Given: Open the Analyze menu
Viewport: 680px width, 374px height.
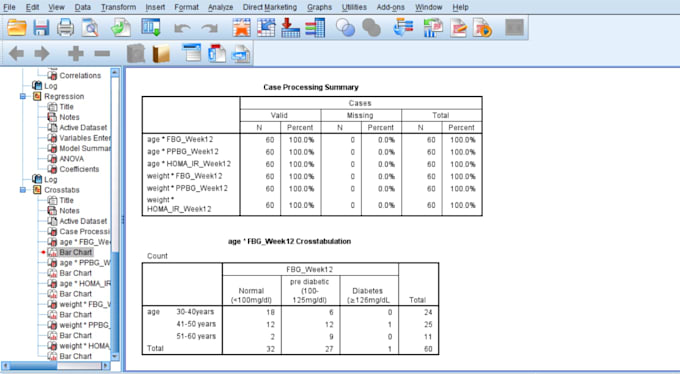Looking at the screenshot, I should point(220,7).
